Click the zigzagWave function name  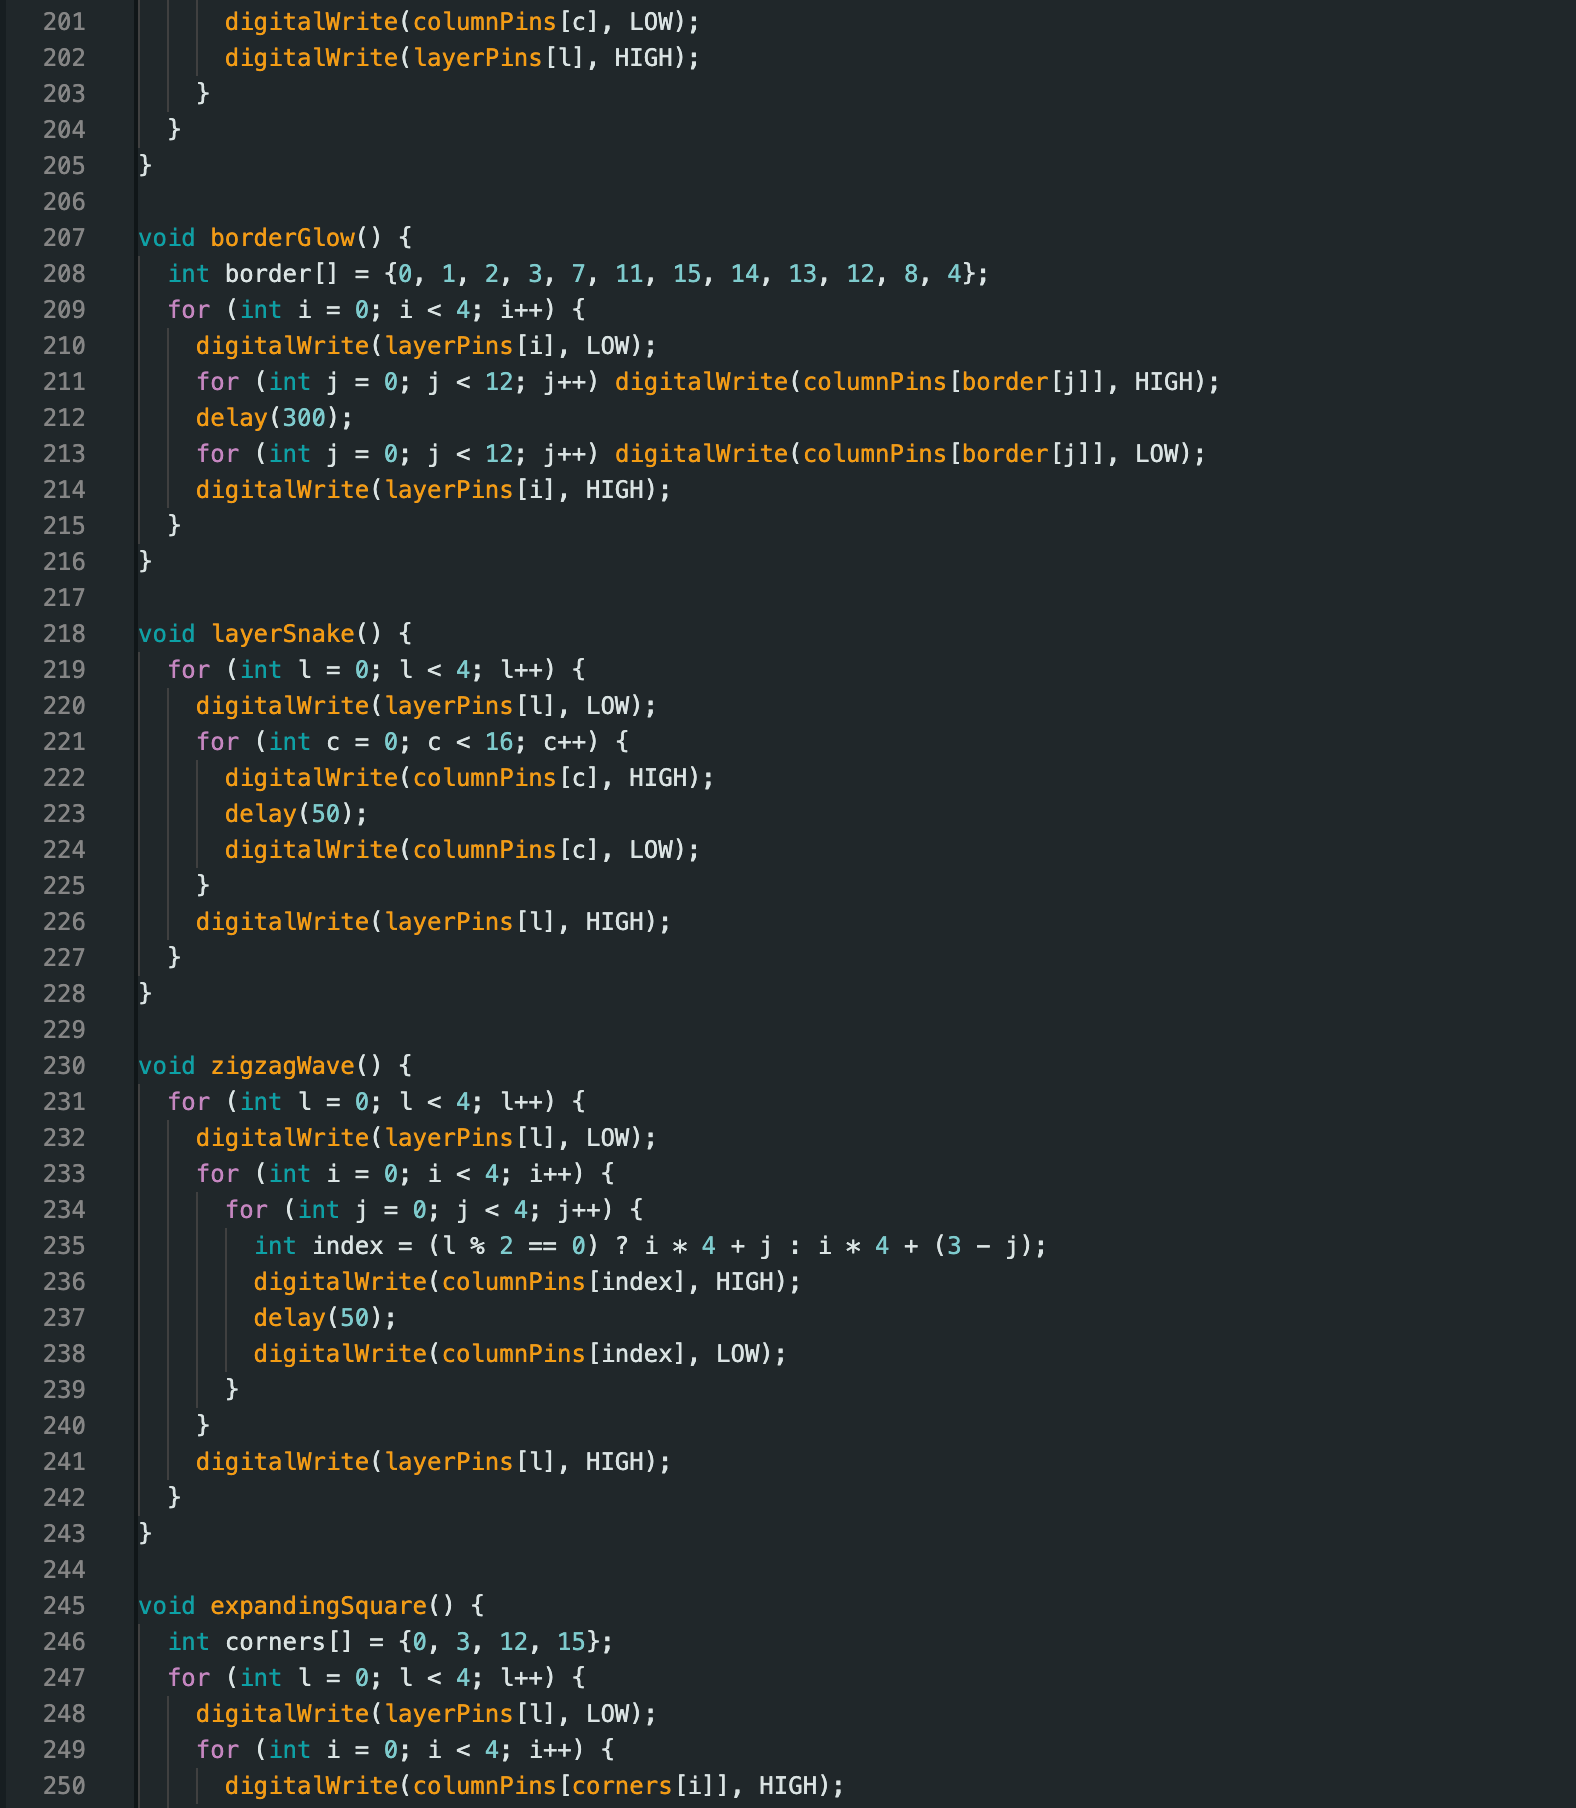tap(283, 1066)
